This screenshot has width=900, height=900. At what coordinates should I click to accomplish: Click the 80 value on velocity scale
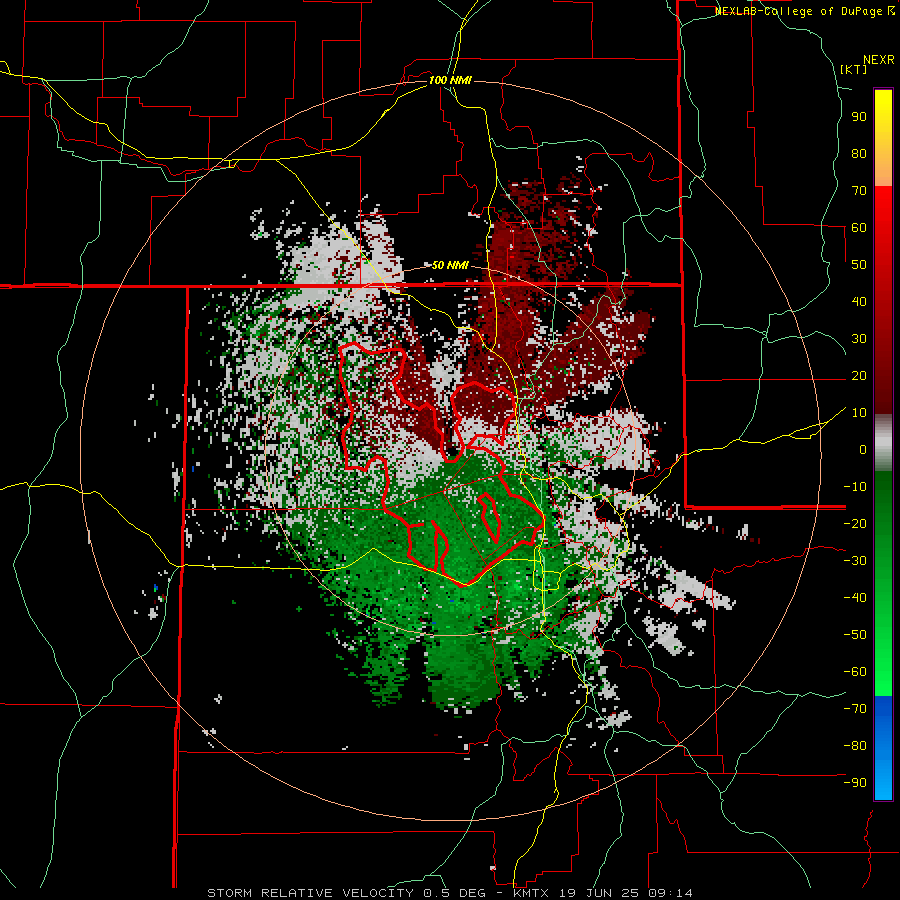click(859, 153)
